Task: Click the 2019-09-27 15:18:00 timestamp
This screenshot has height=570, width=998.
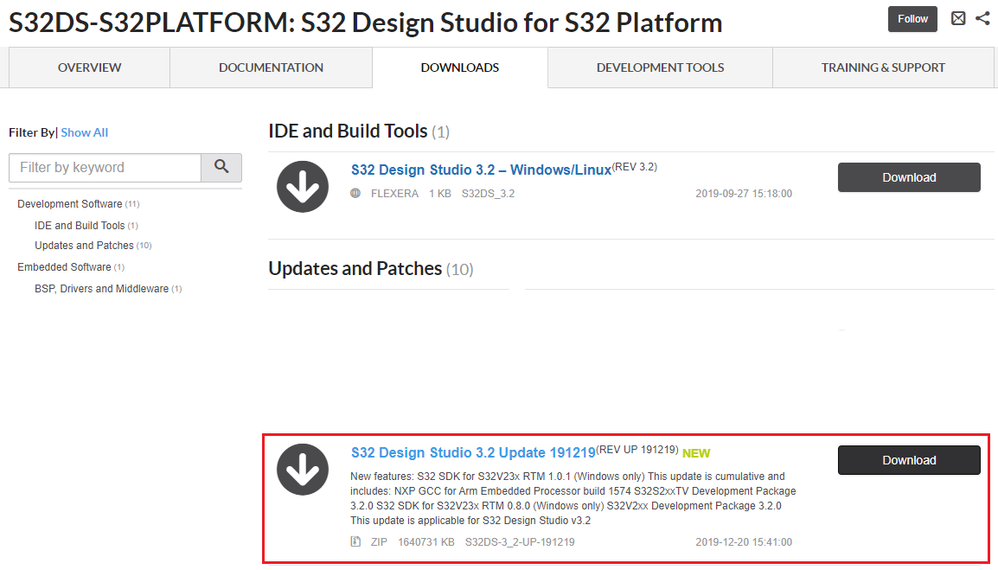Action: [743, 193]
